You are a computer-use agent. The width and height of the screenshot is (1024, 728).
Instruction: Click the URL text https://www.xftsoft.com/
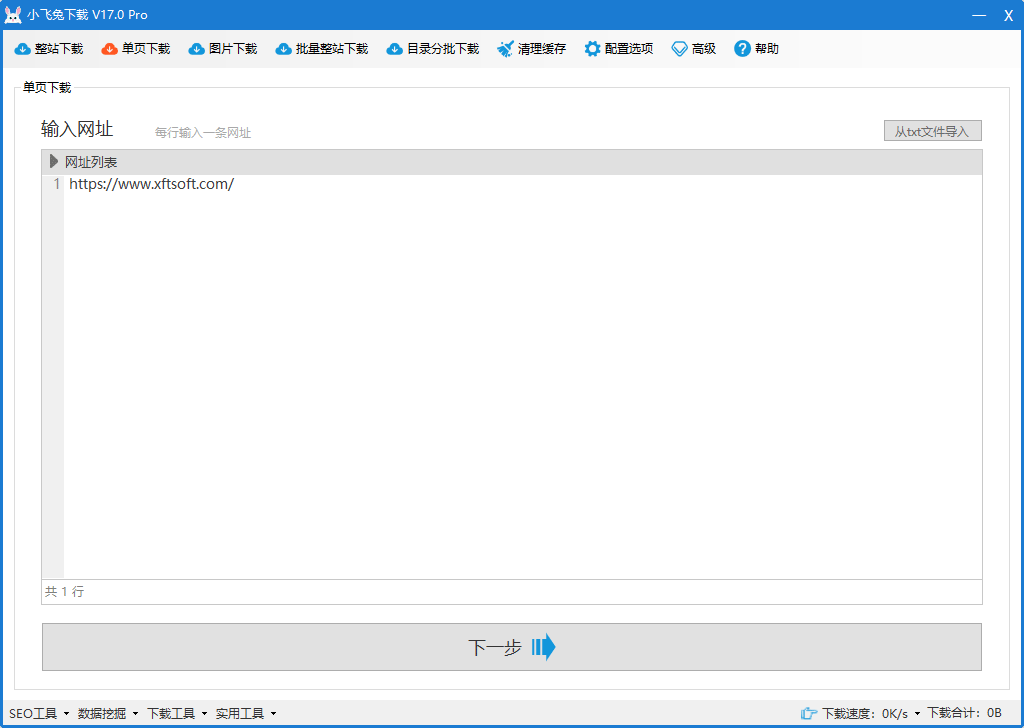pyautogui.click(x=151, y=184)
